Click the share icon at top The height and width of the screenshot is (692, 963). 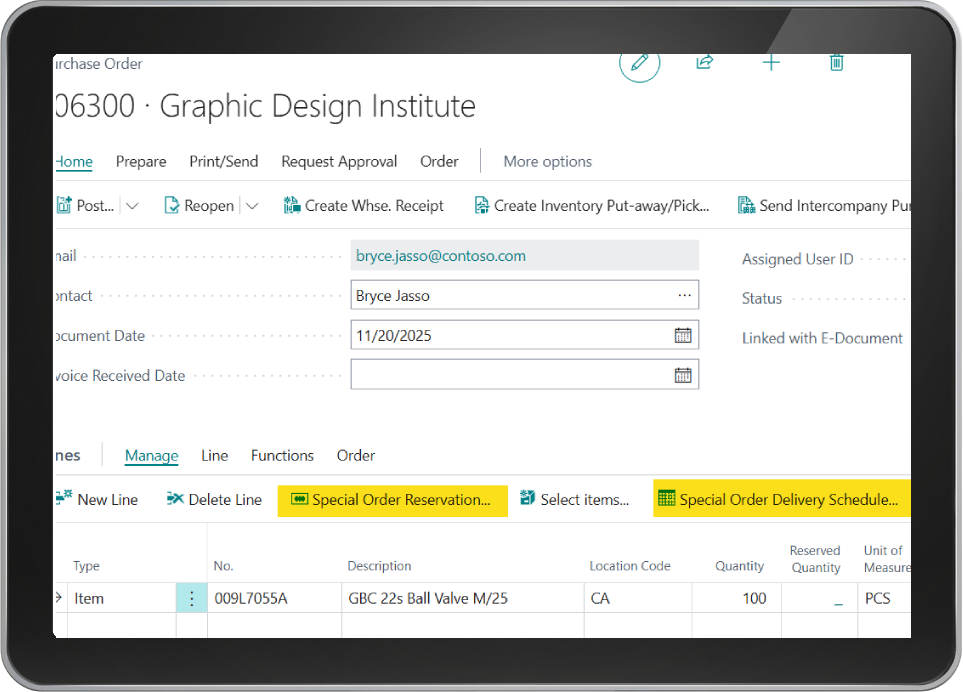tap(704, 62)
